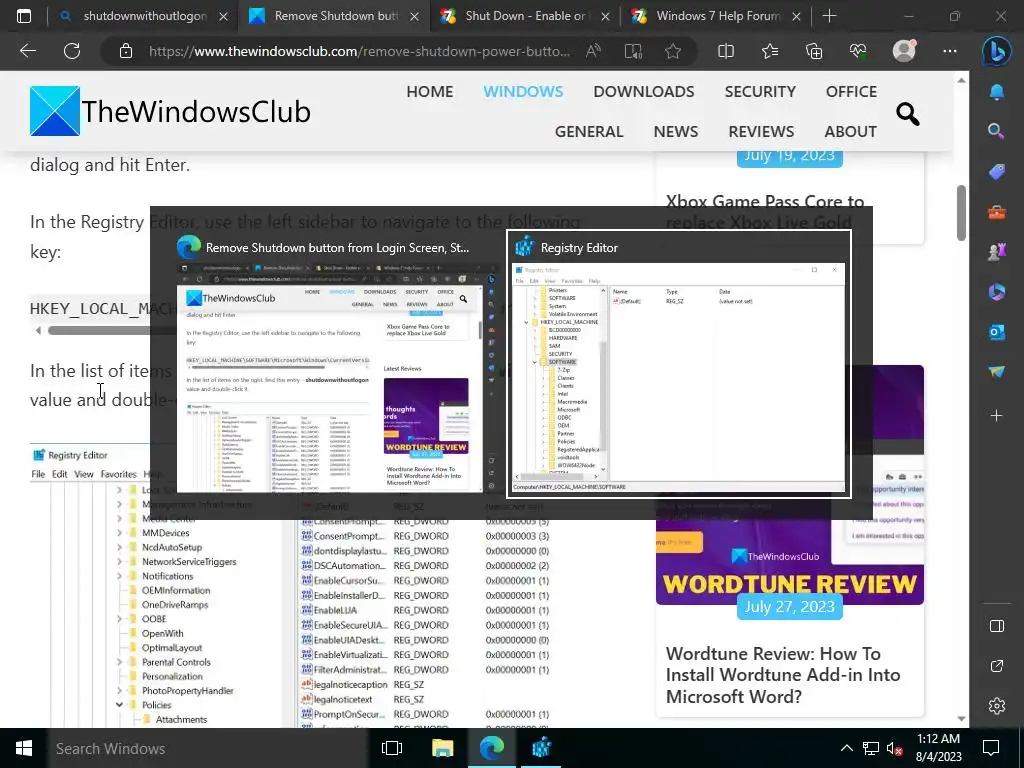The width and height of the screenshot is (1024, 768).
Task: Click the TheWindowsClub logo
Action: point(170,111)
